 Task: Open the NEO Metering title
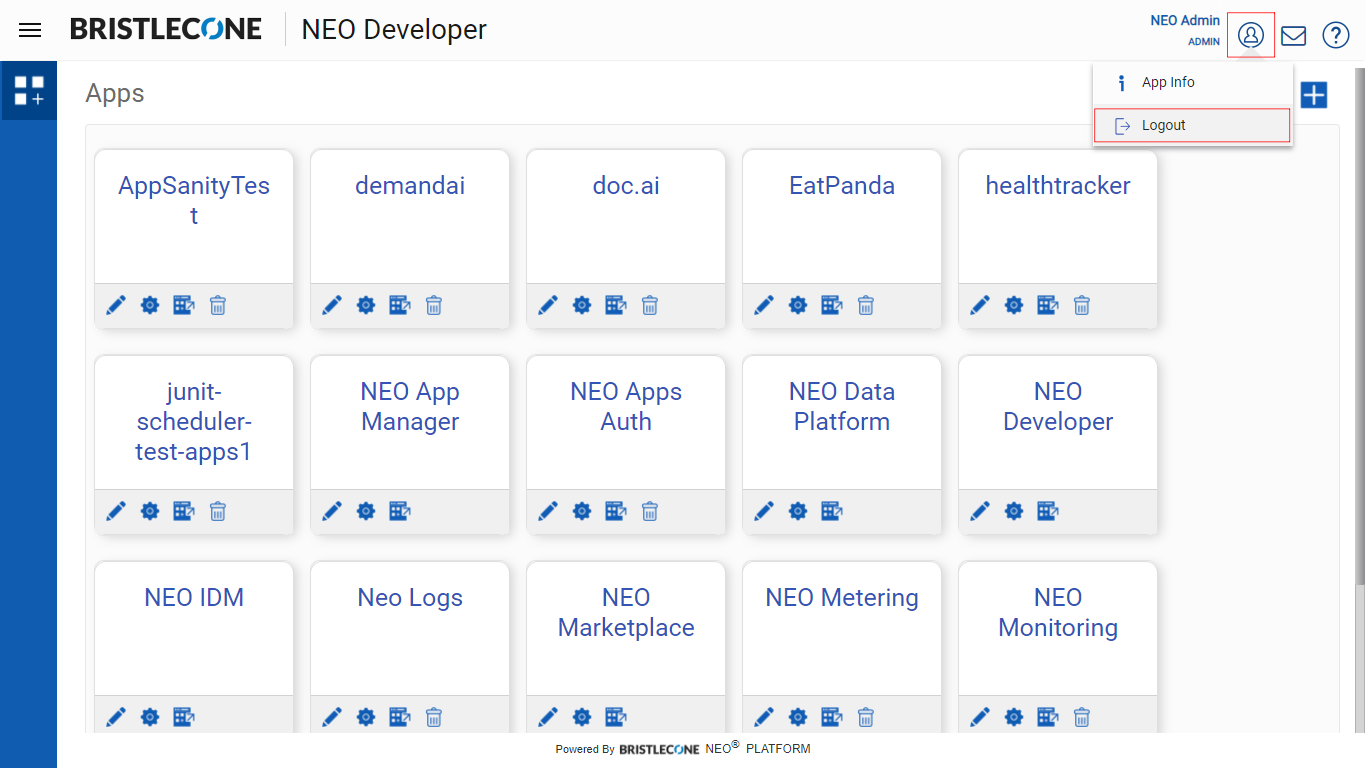coord(842,598)
